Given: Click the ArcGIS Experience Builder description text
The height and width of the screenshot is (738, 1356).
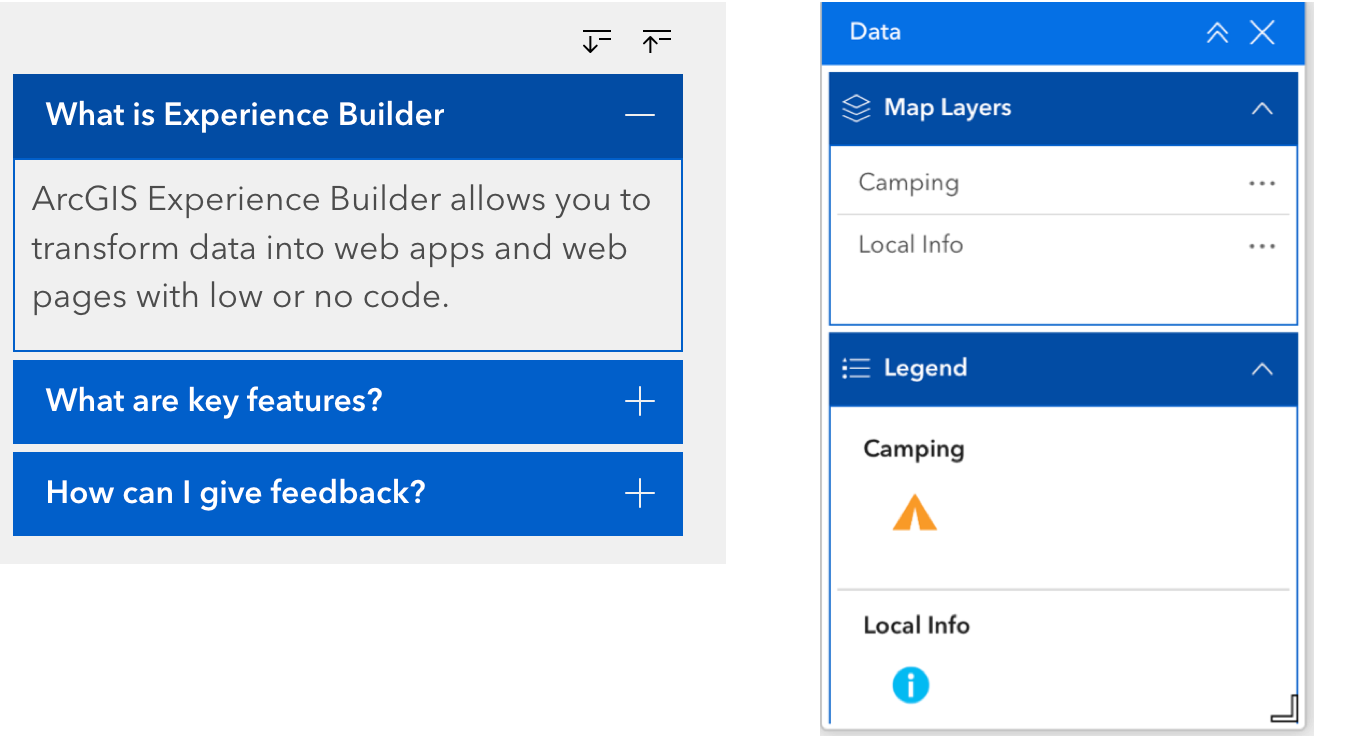Looking at the screenshot, I should (x=342, y=248).
